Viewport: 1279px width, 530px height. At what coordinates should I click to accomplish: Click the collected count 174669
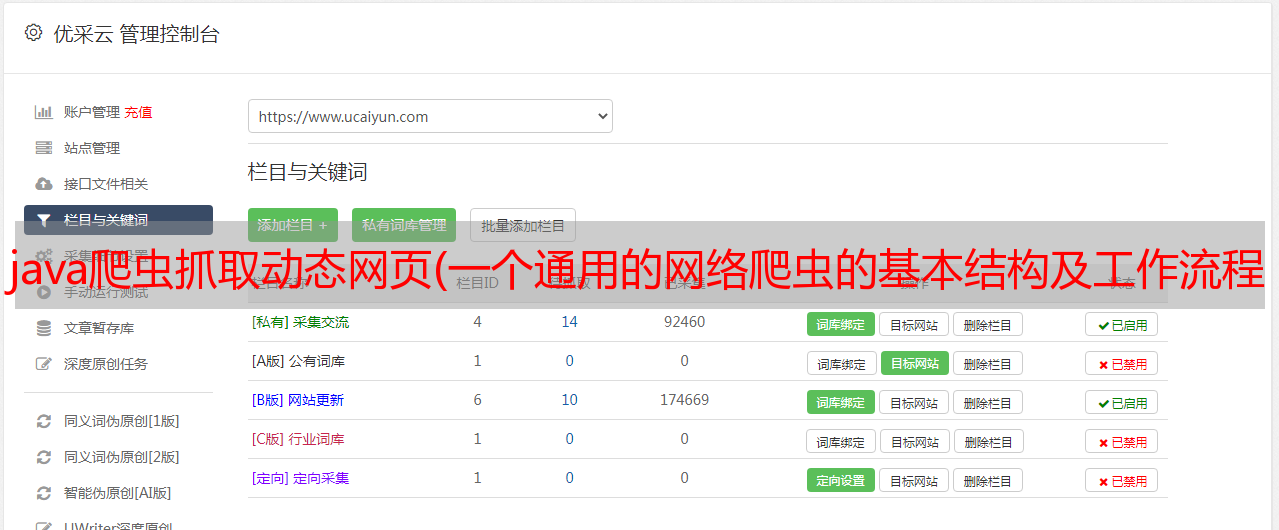(684, 400)
